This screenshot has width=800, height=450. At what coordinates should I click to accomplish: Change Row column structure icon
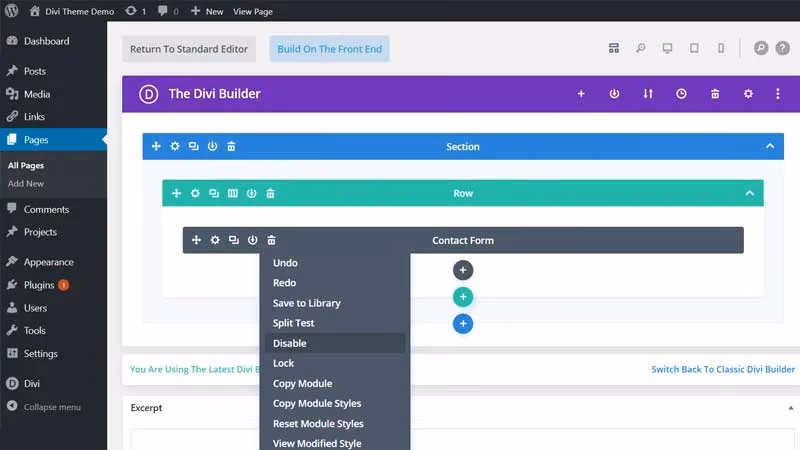(233, 193)
